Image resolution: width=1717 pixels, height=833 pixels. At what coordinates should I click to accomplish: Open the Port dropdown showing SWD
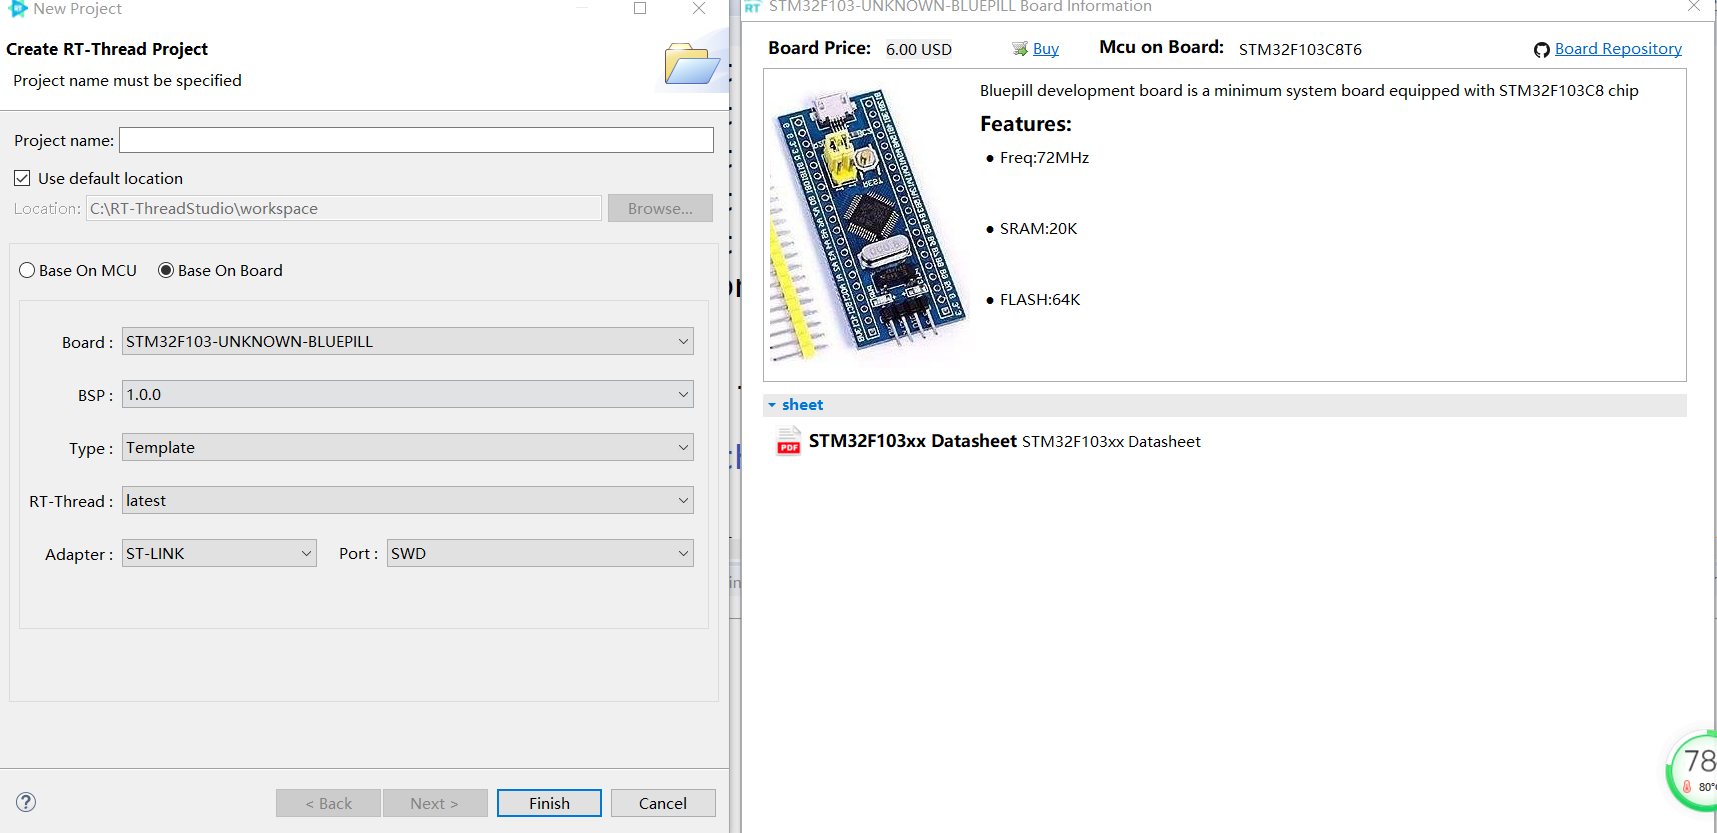tap(540, 553)
